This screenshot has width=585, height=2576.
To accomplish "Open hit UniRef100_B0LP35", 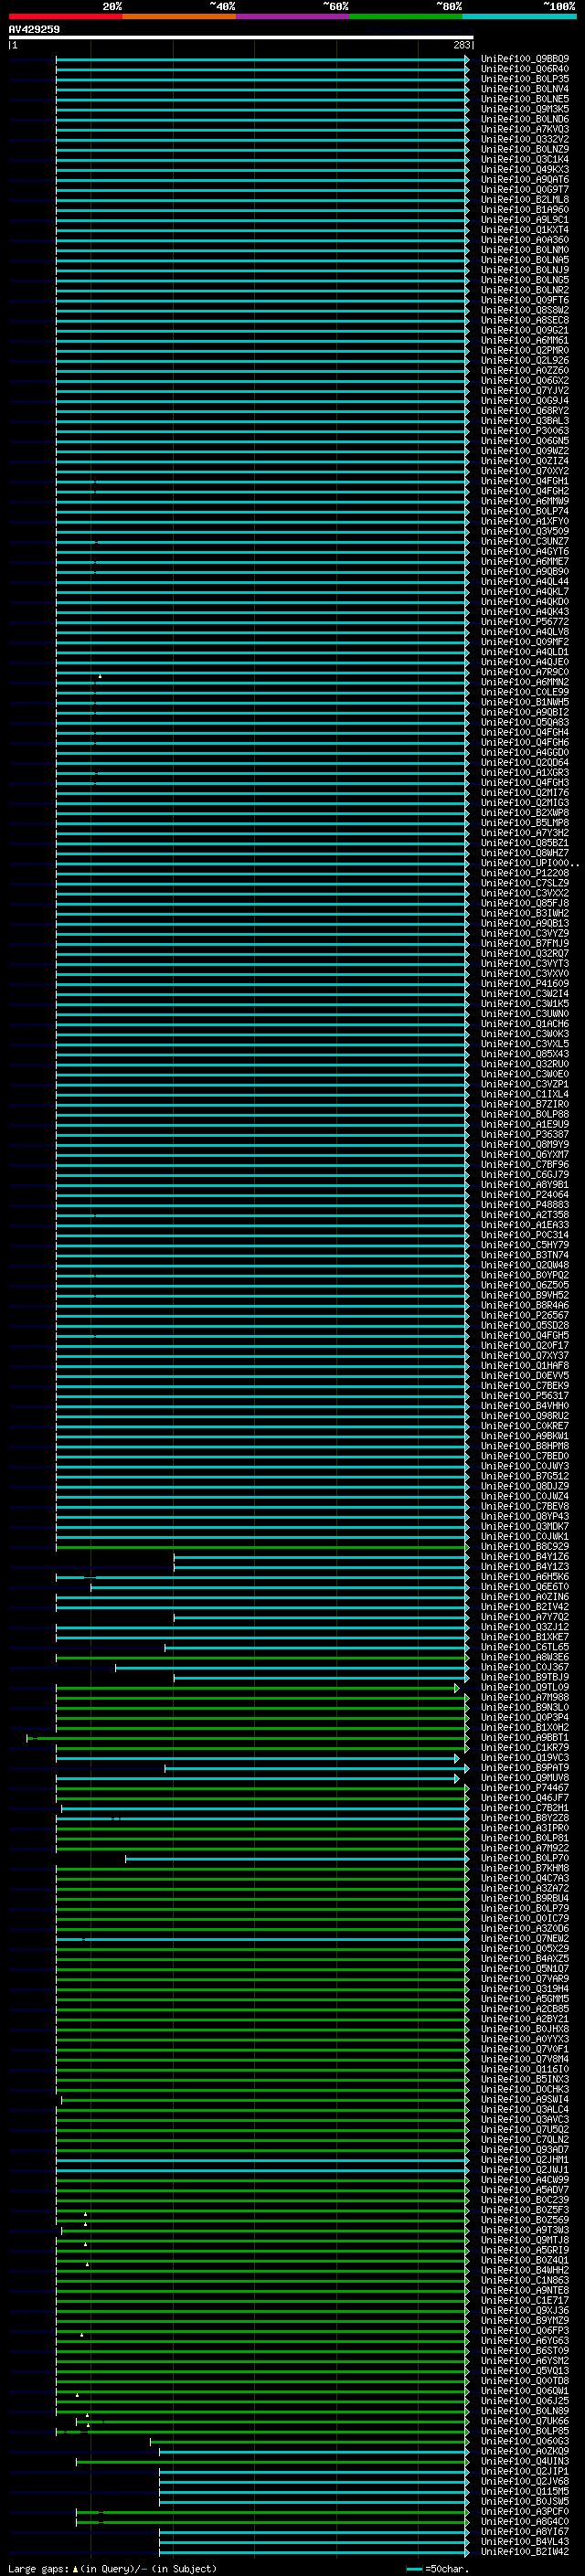I will [x=524, y=79].
